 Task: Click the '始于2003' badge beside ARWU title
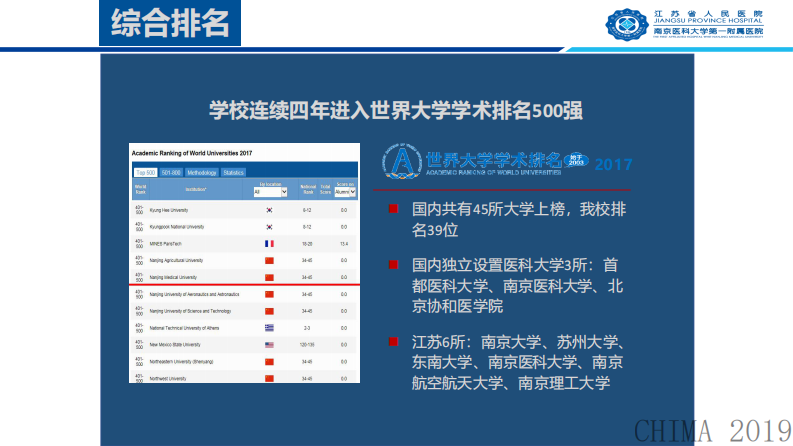[x=577, y=161]
